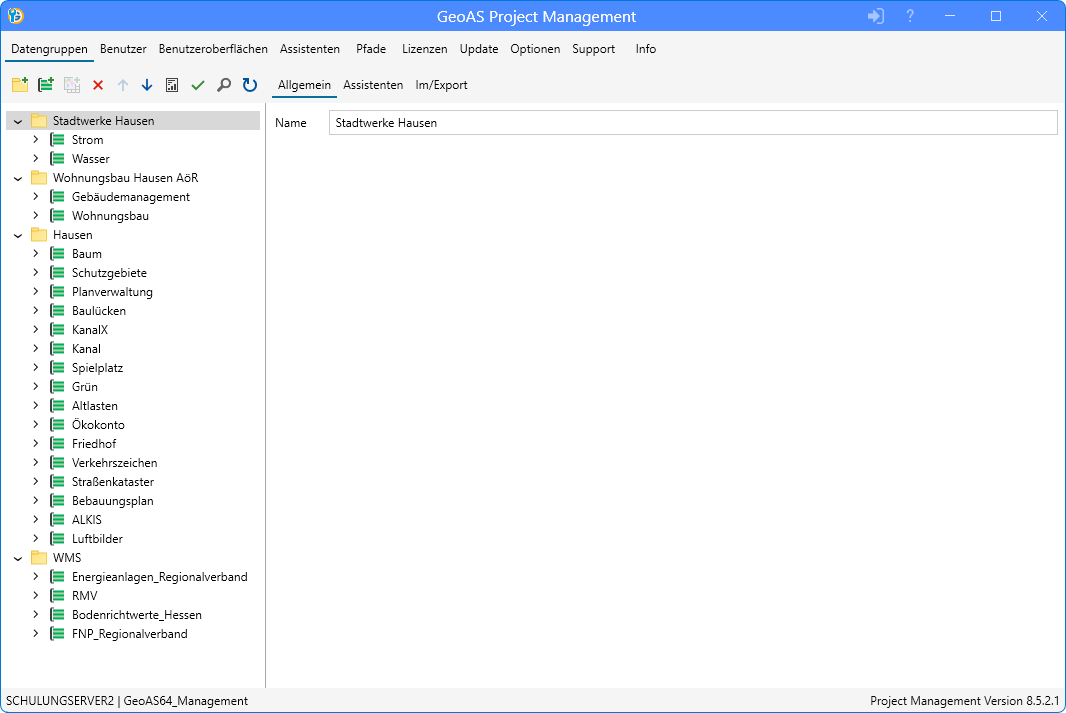Viewport: 1066px width, 713px height.
Task: Click the green checkmark toolbar icon
Action: [x=198, y=85]
